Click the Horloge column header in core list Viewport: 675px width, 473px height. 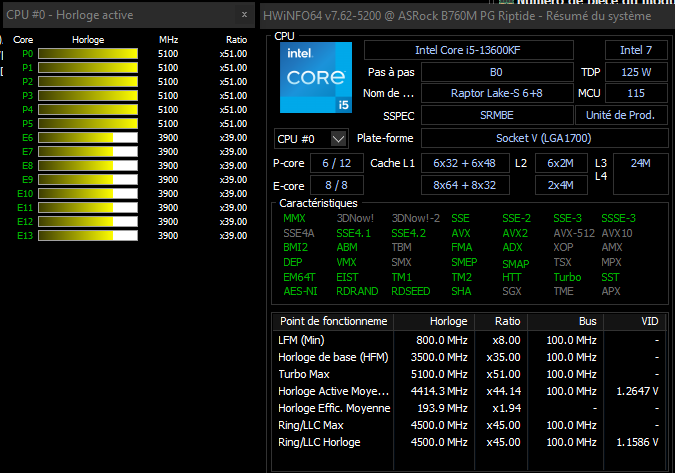tap(88, 40)
